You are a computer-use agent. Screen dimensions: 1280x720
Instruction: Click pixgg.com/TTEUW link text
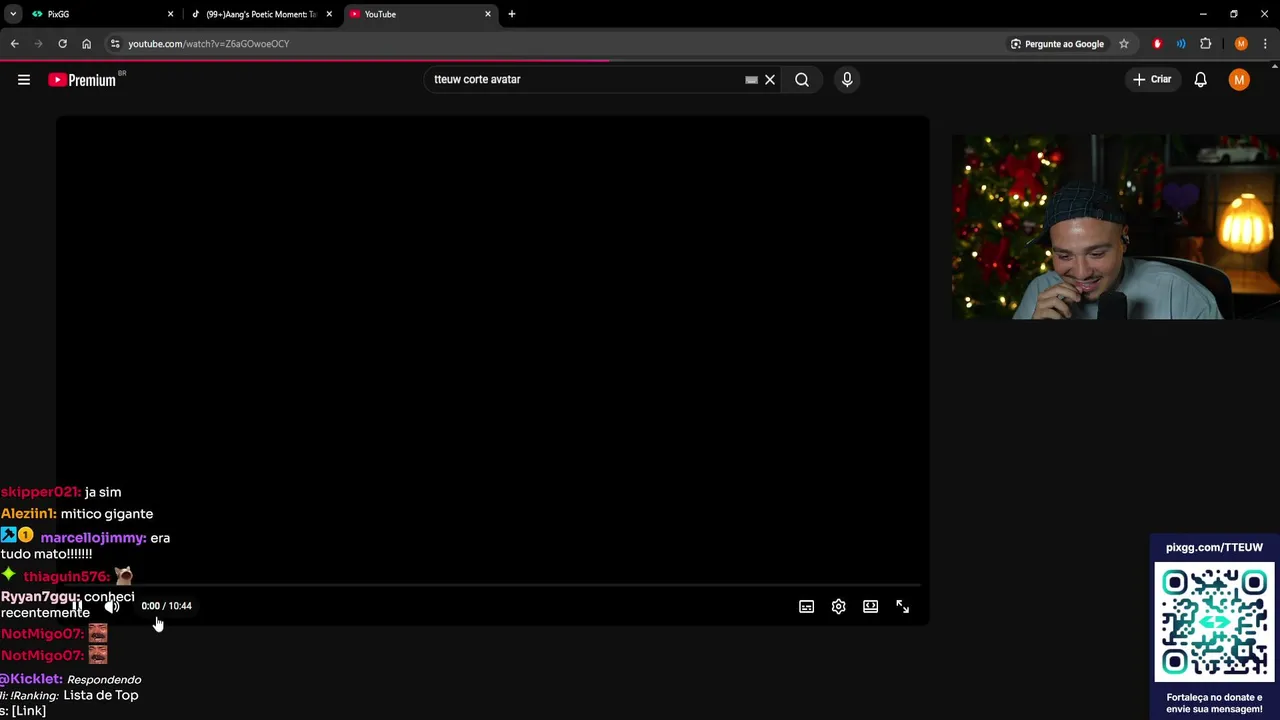pyautogui.click(x=1214, y=548)
